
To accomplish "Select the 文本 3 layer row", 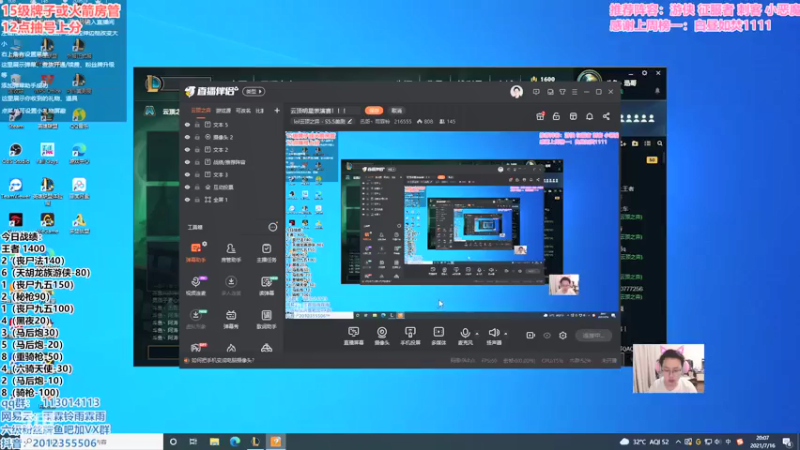I will (232, 174).
